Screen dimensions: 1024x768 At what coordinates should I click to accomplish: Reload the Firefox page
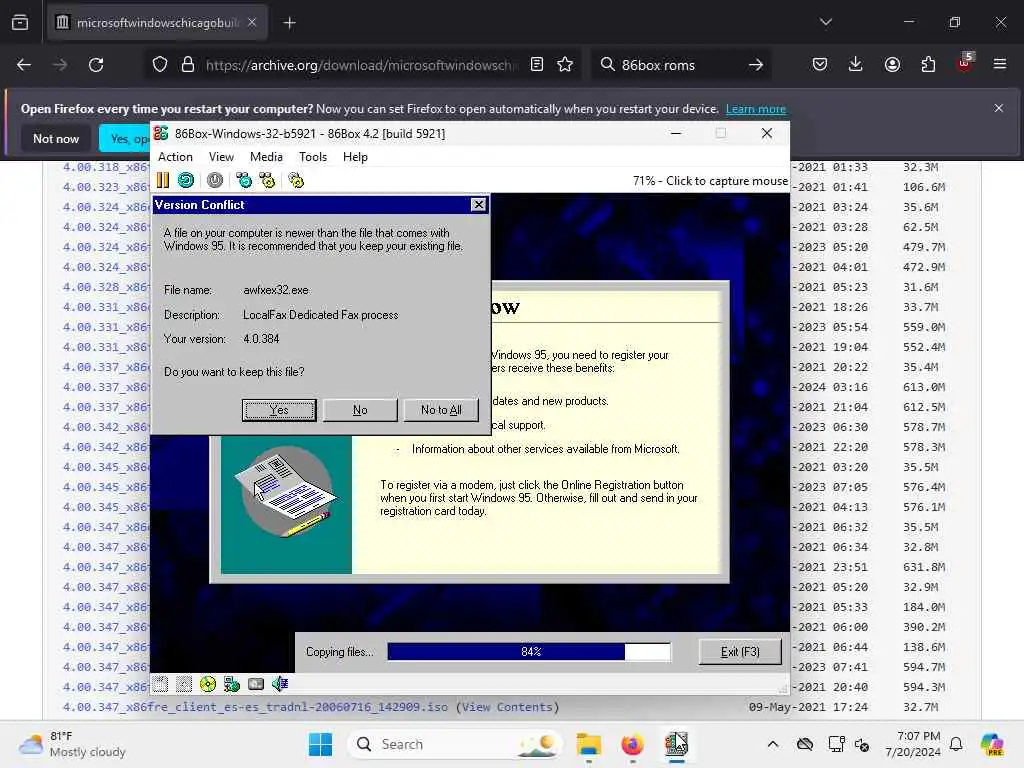[x=96, y=65]
